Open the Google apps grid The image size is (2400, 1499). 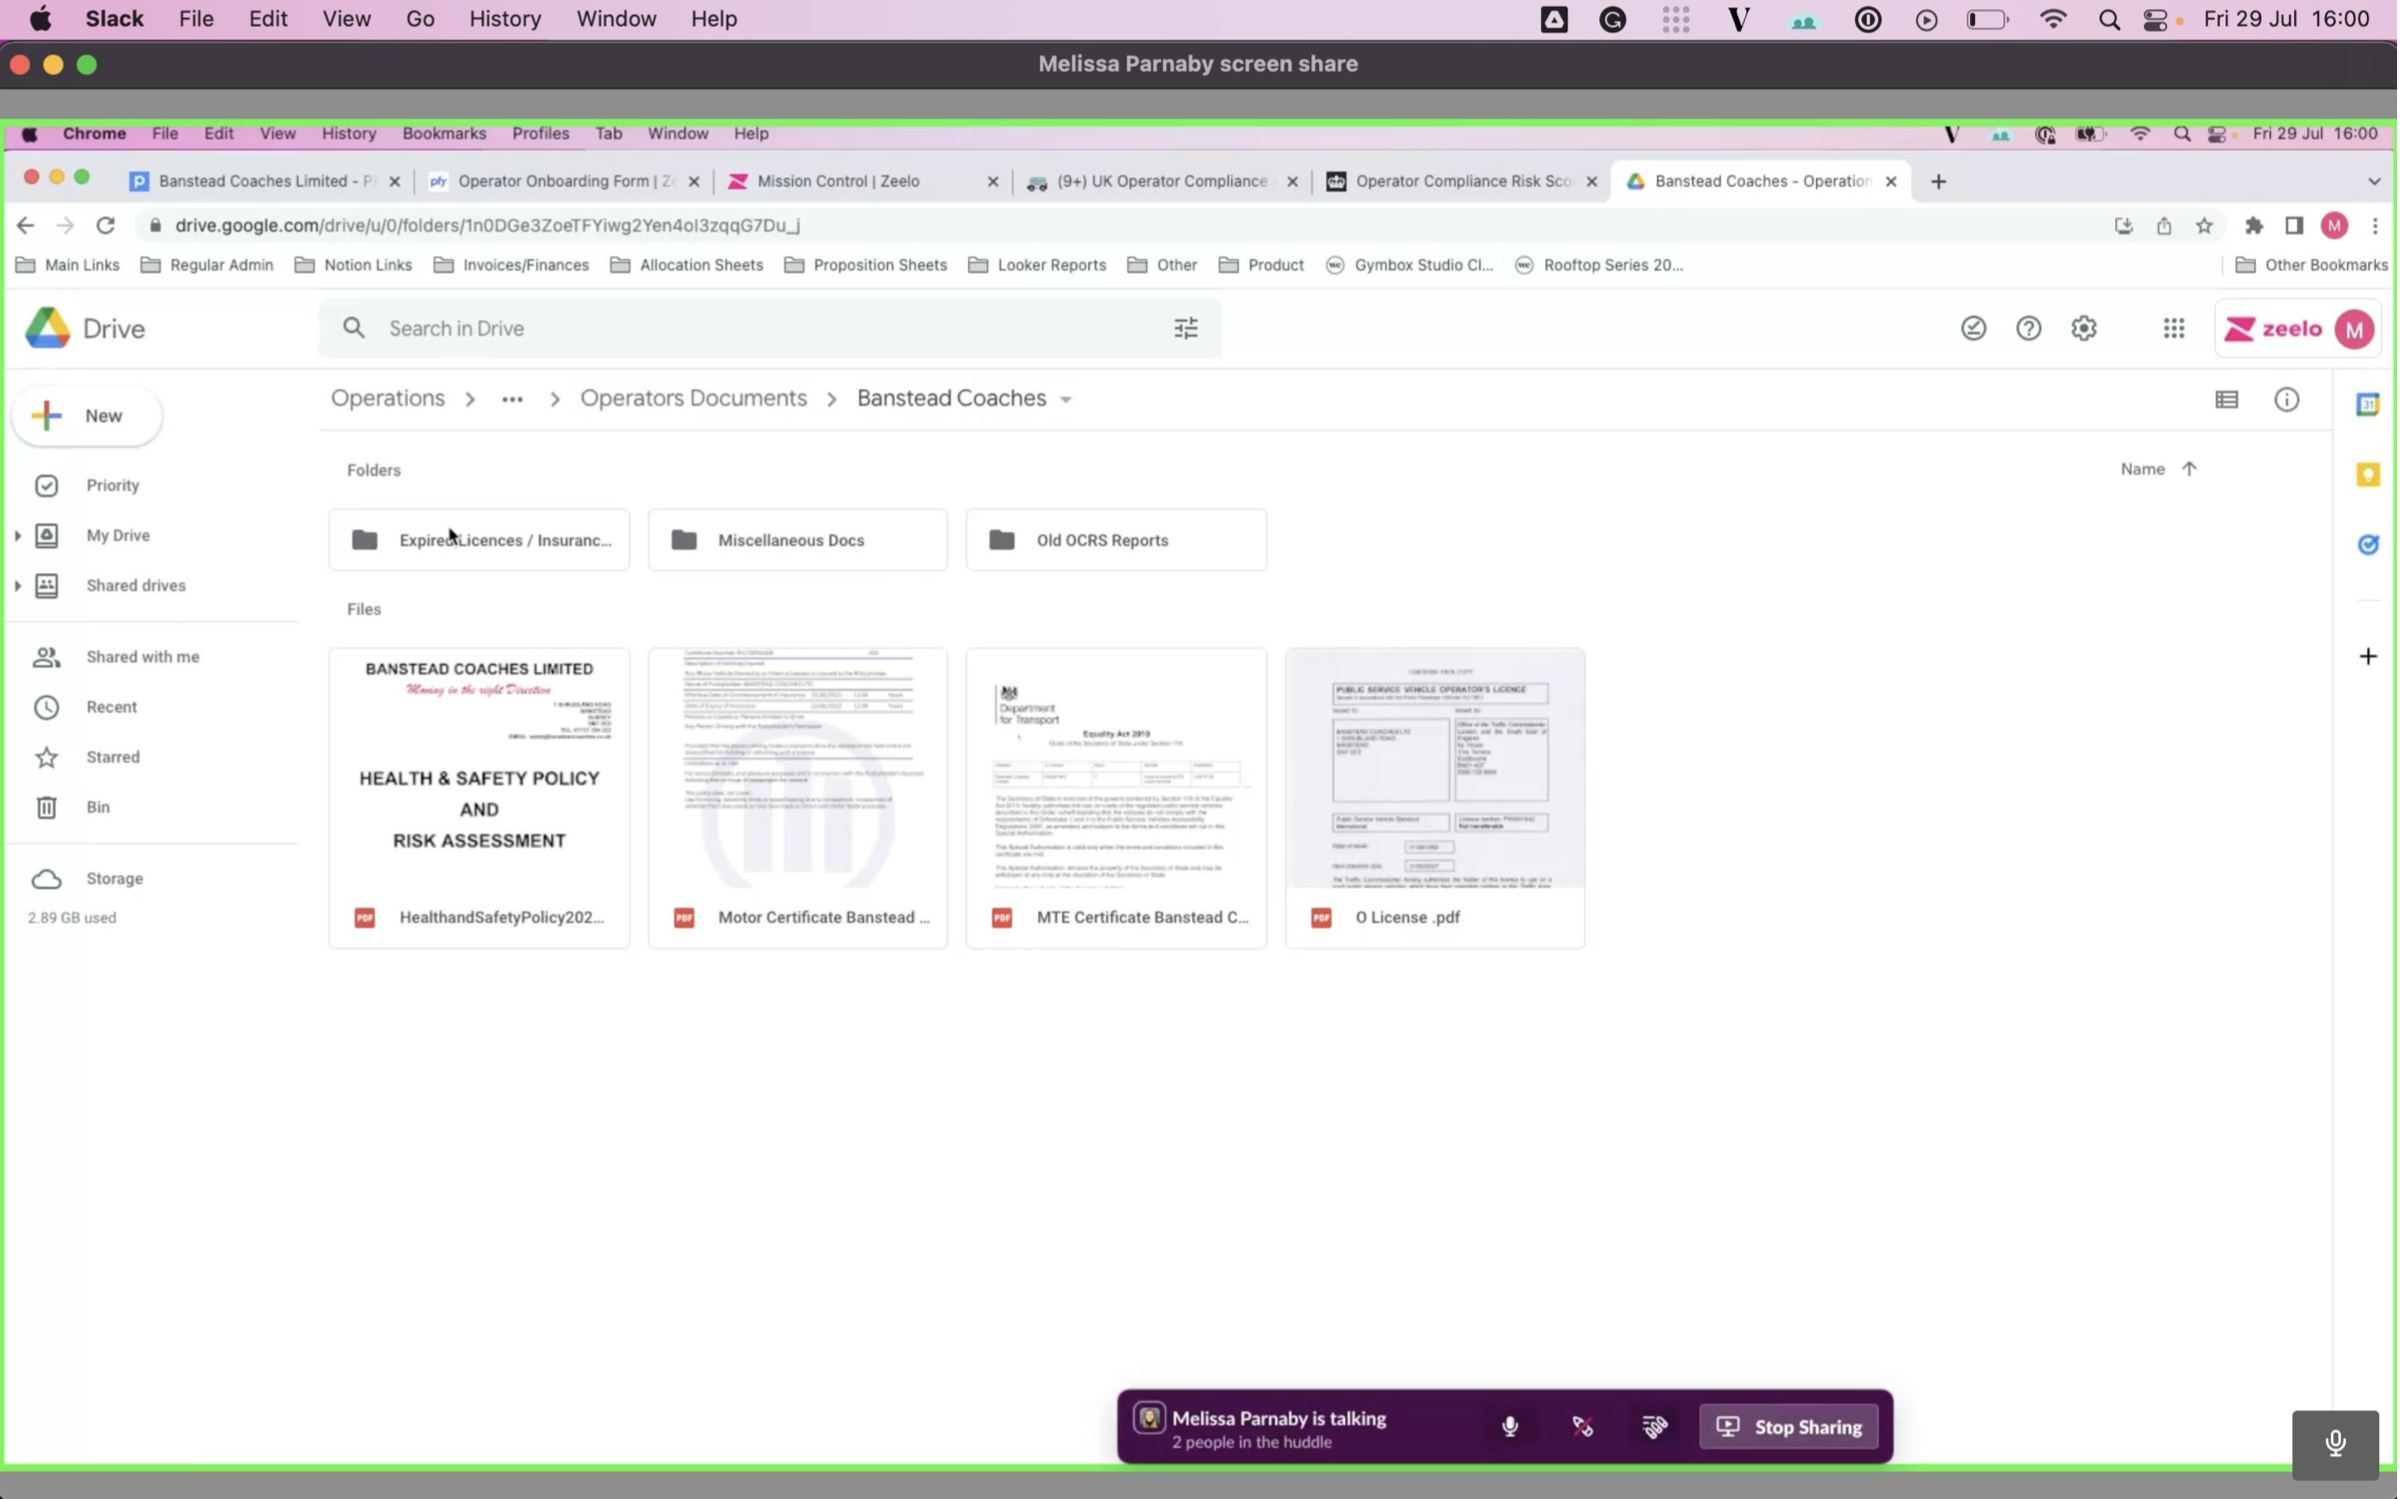point(2176,328)
